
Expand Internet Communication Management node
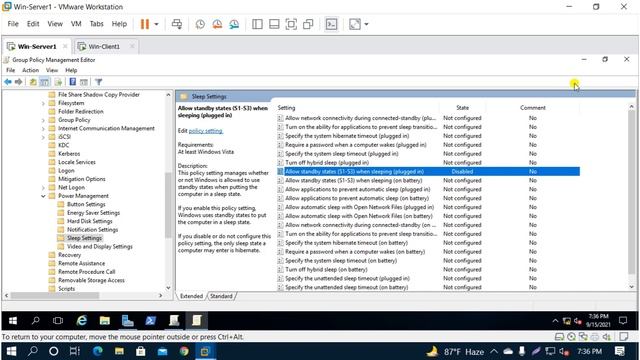click(43, 129)
